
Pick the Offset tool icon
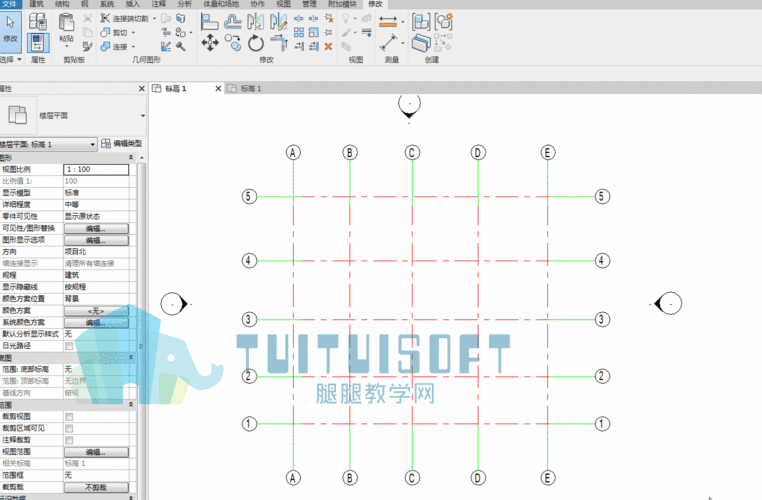click(233, 22)
